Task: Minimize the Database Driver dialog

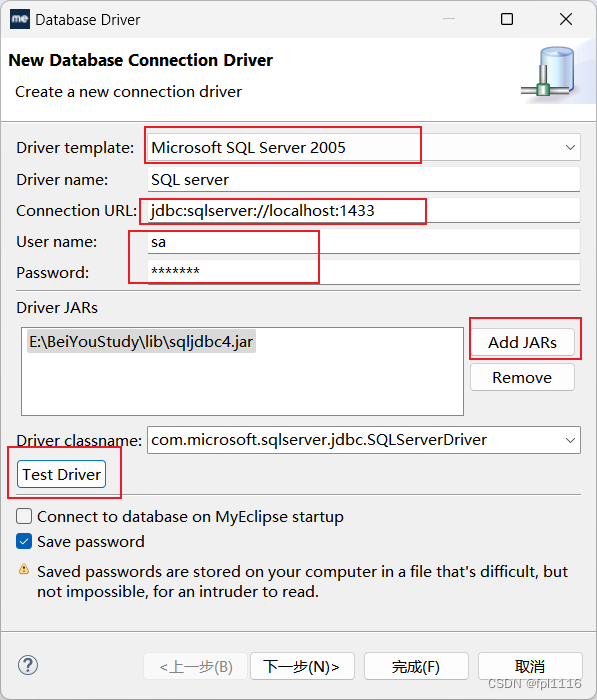Action: pos(449,19)
